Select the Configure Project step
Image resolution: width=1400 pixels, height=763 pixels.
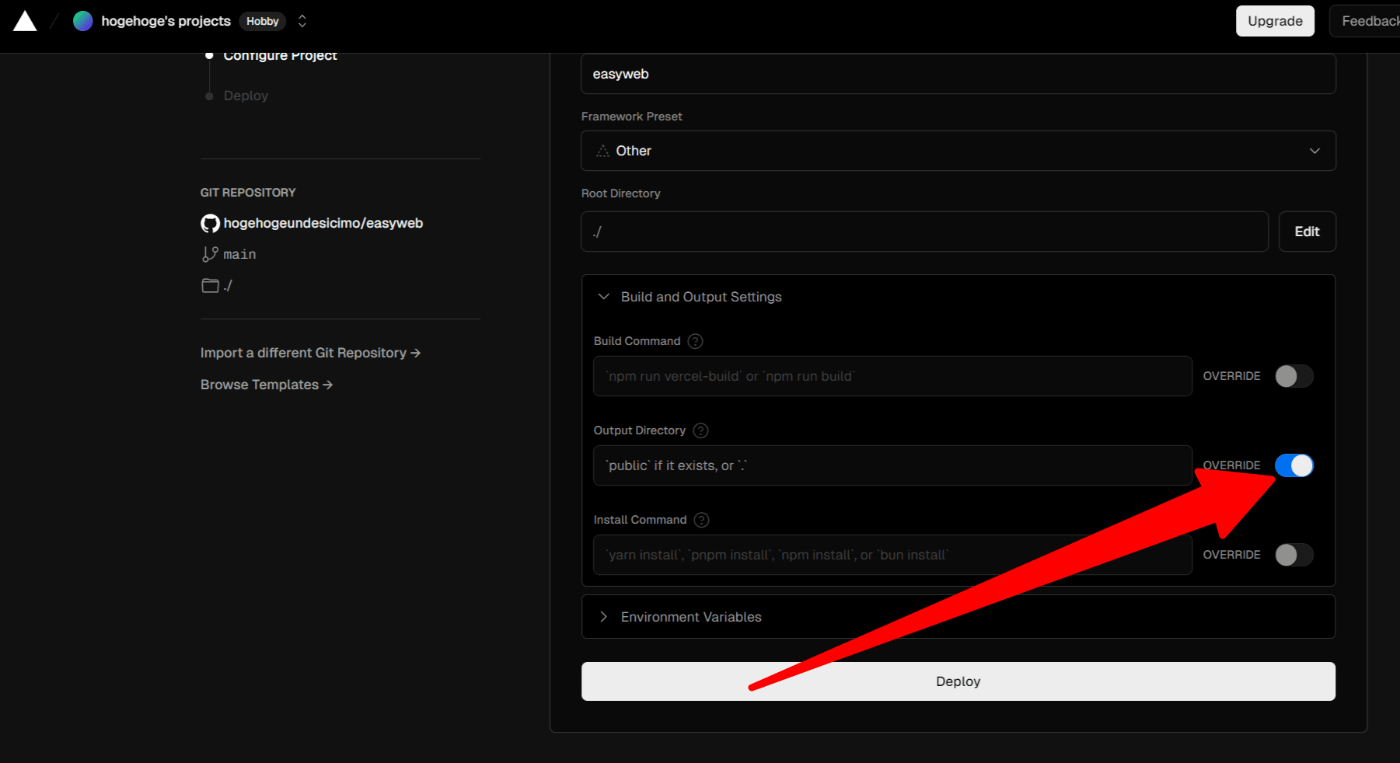pyautogui.click(x=280, y=56)
